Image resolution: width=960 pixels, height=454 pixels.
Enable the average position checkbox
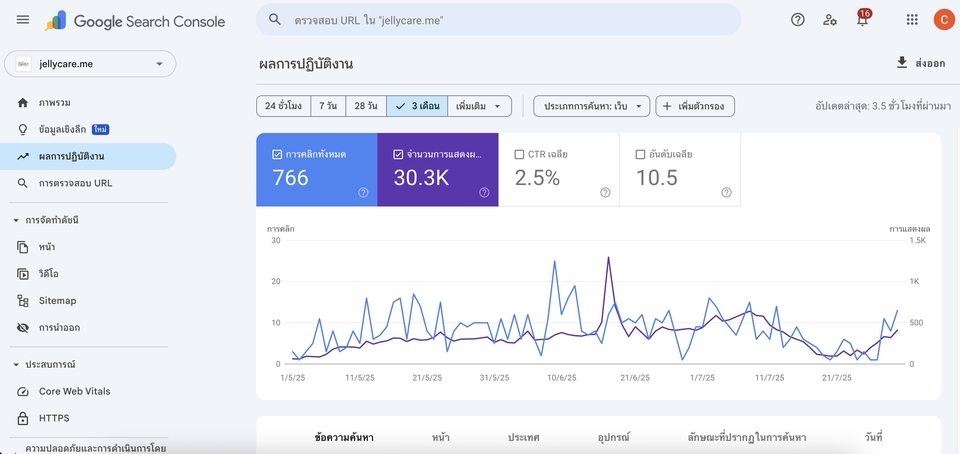pos(640,155)
